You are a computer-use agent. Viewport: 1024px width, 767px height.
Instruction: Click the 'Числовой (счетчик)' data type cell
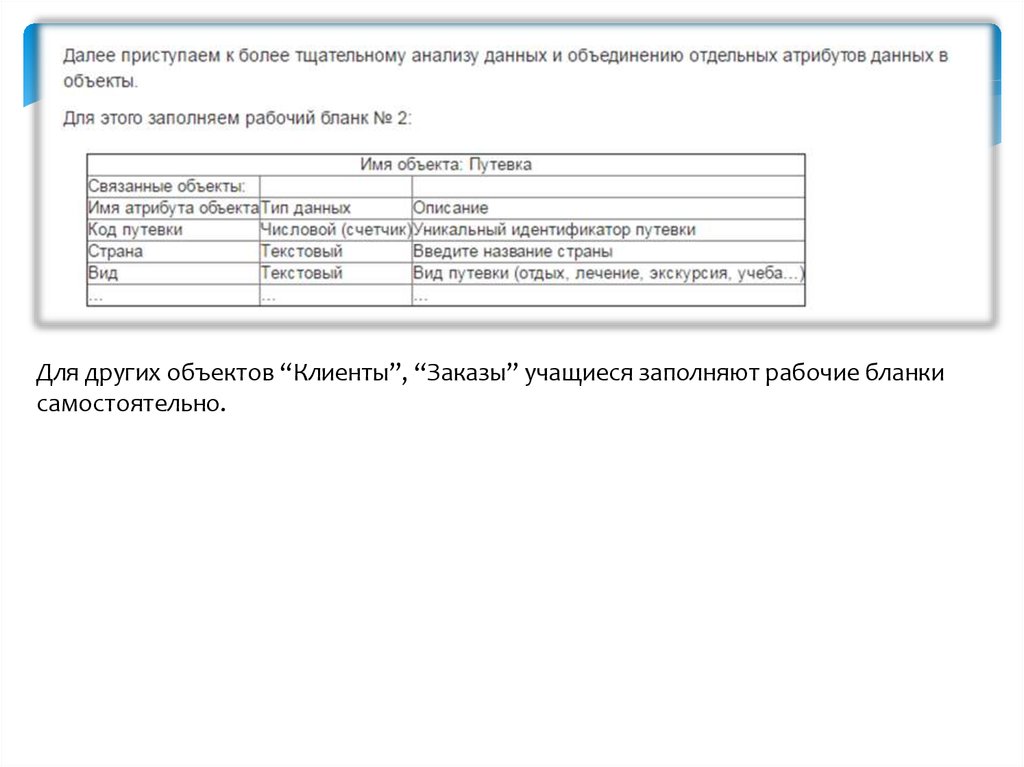(x=336, y=230)
